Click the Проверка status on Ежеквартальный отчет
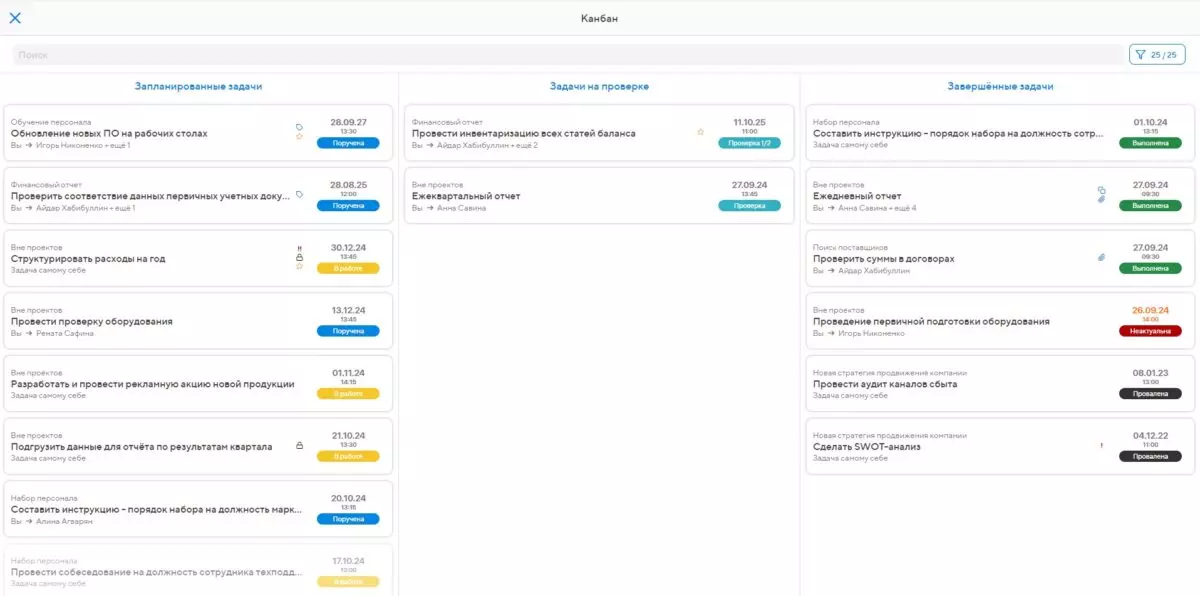The height and width of the screenshot is (596, 1200). click(749, 206)
